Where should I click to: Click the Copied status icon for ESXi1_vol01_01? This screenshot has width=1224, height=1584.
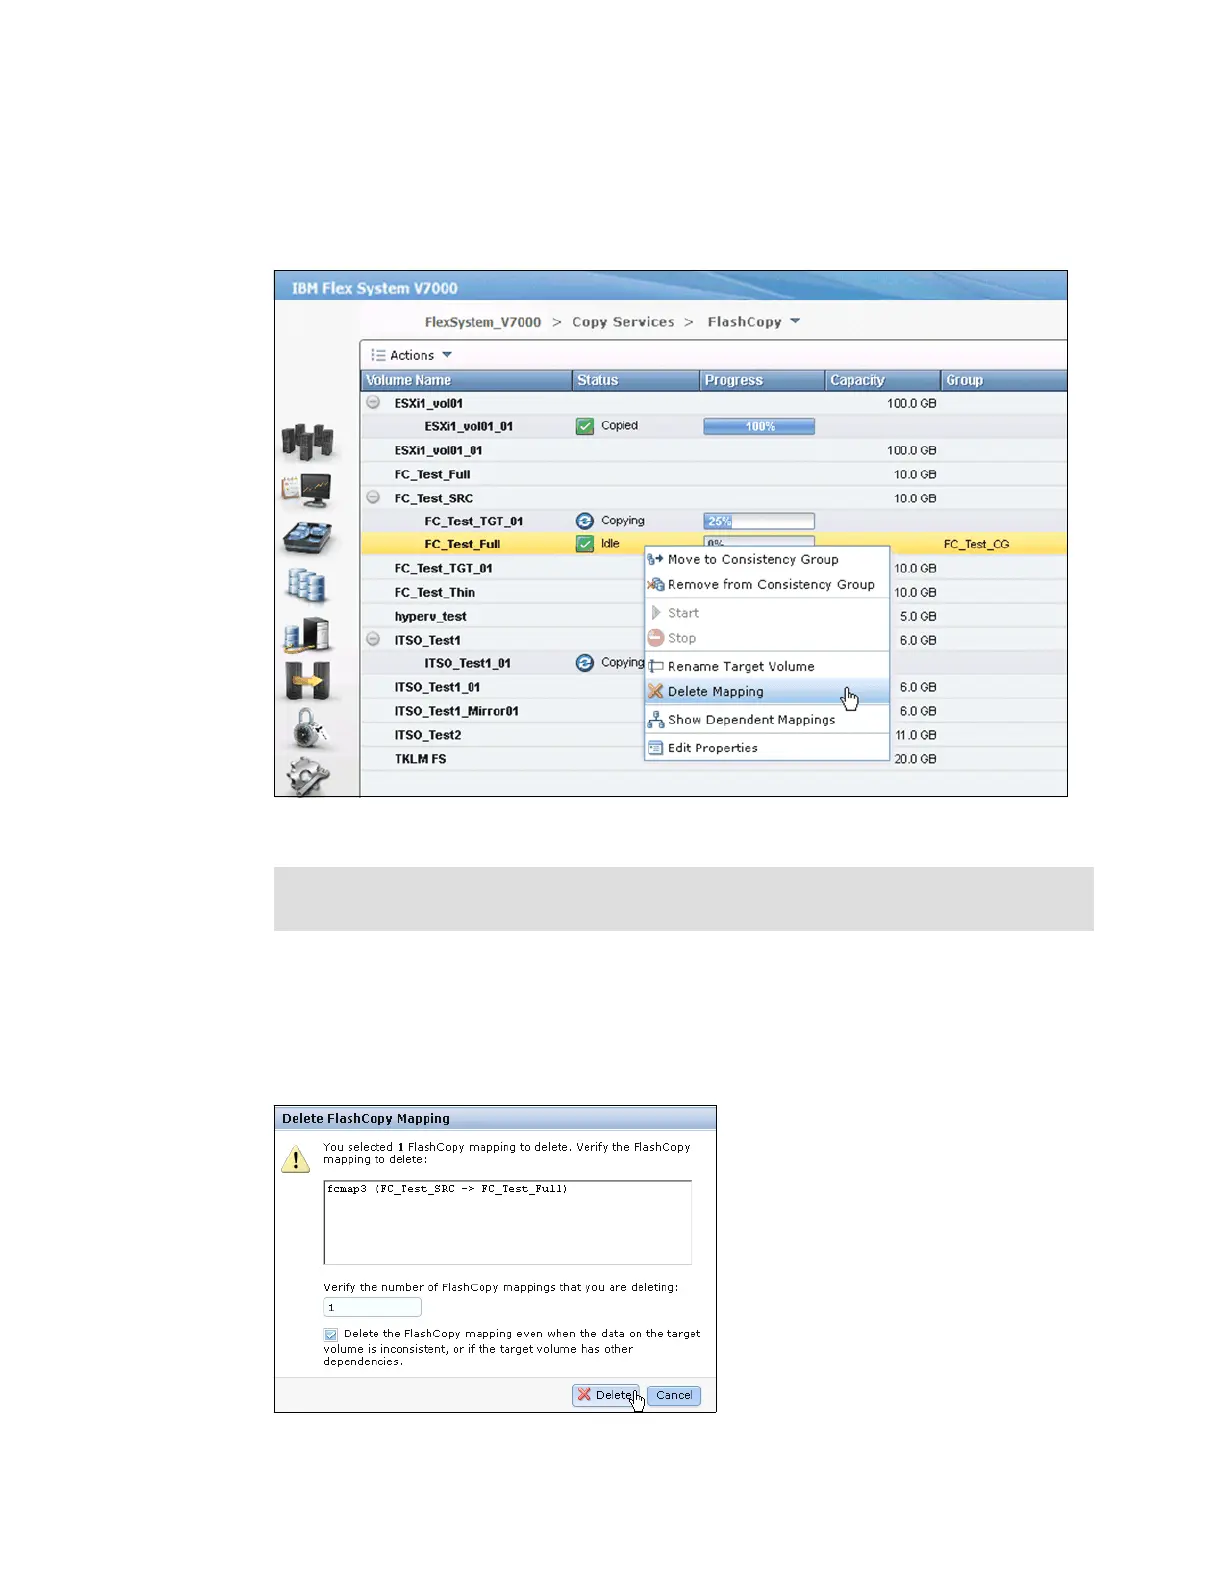coord(585,427)
